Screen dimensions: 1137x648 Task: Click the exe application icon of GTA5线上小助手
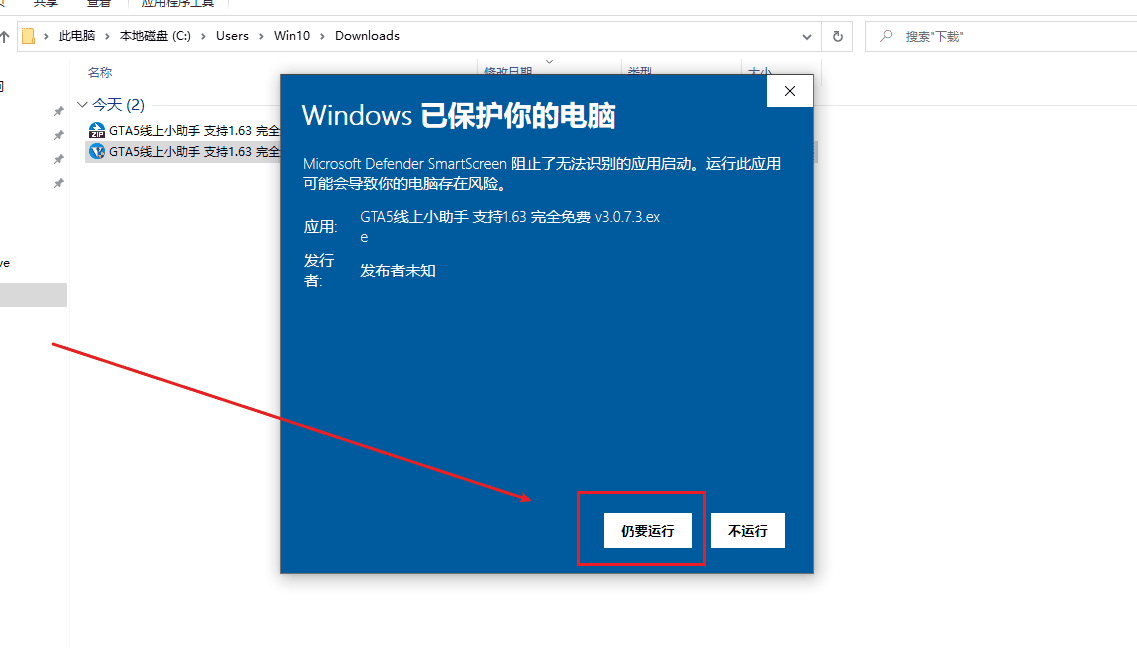(96, 151)
